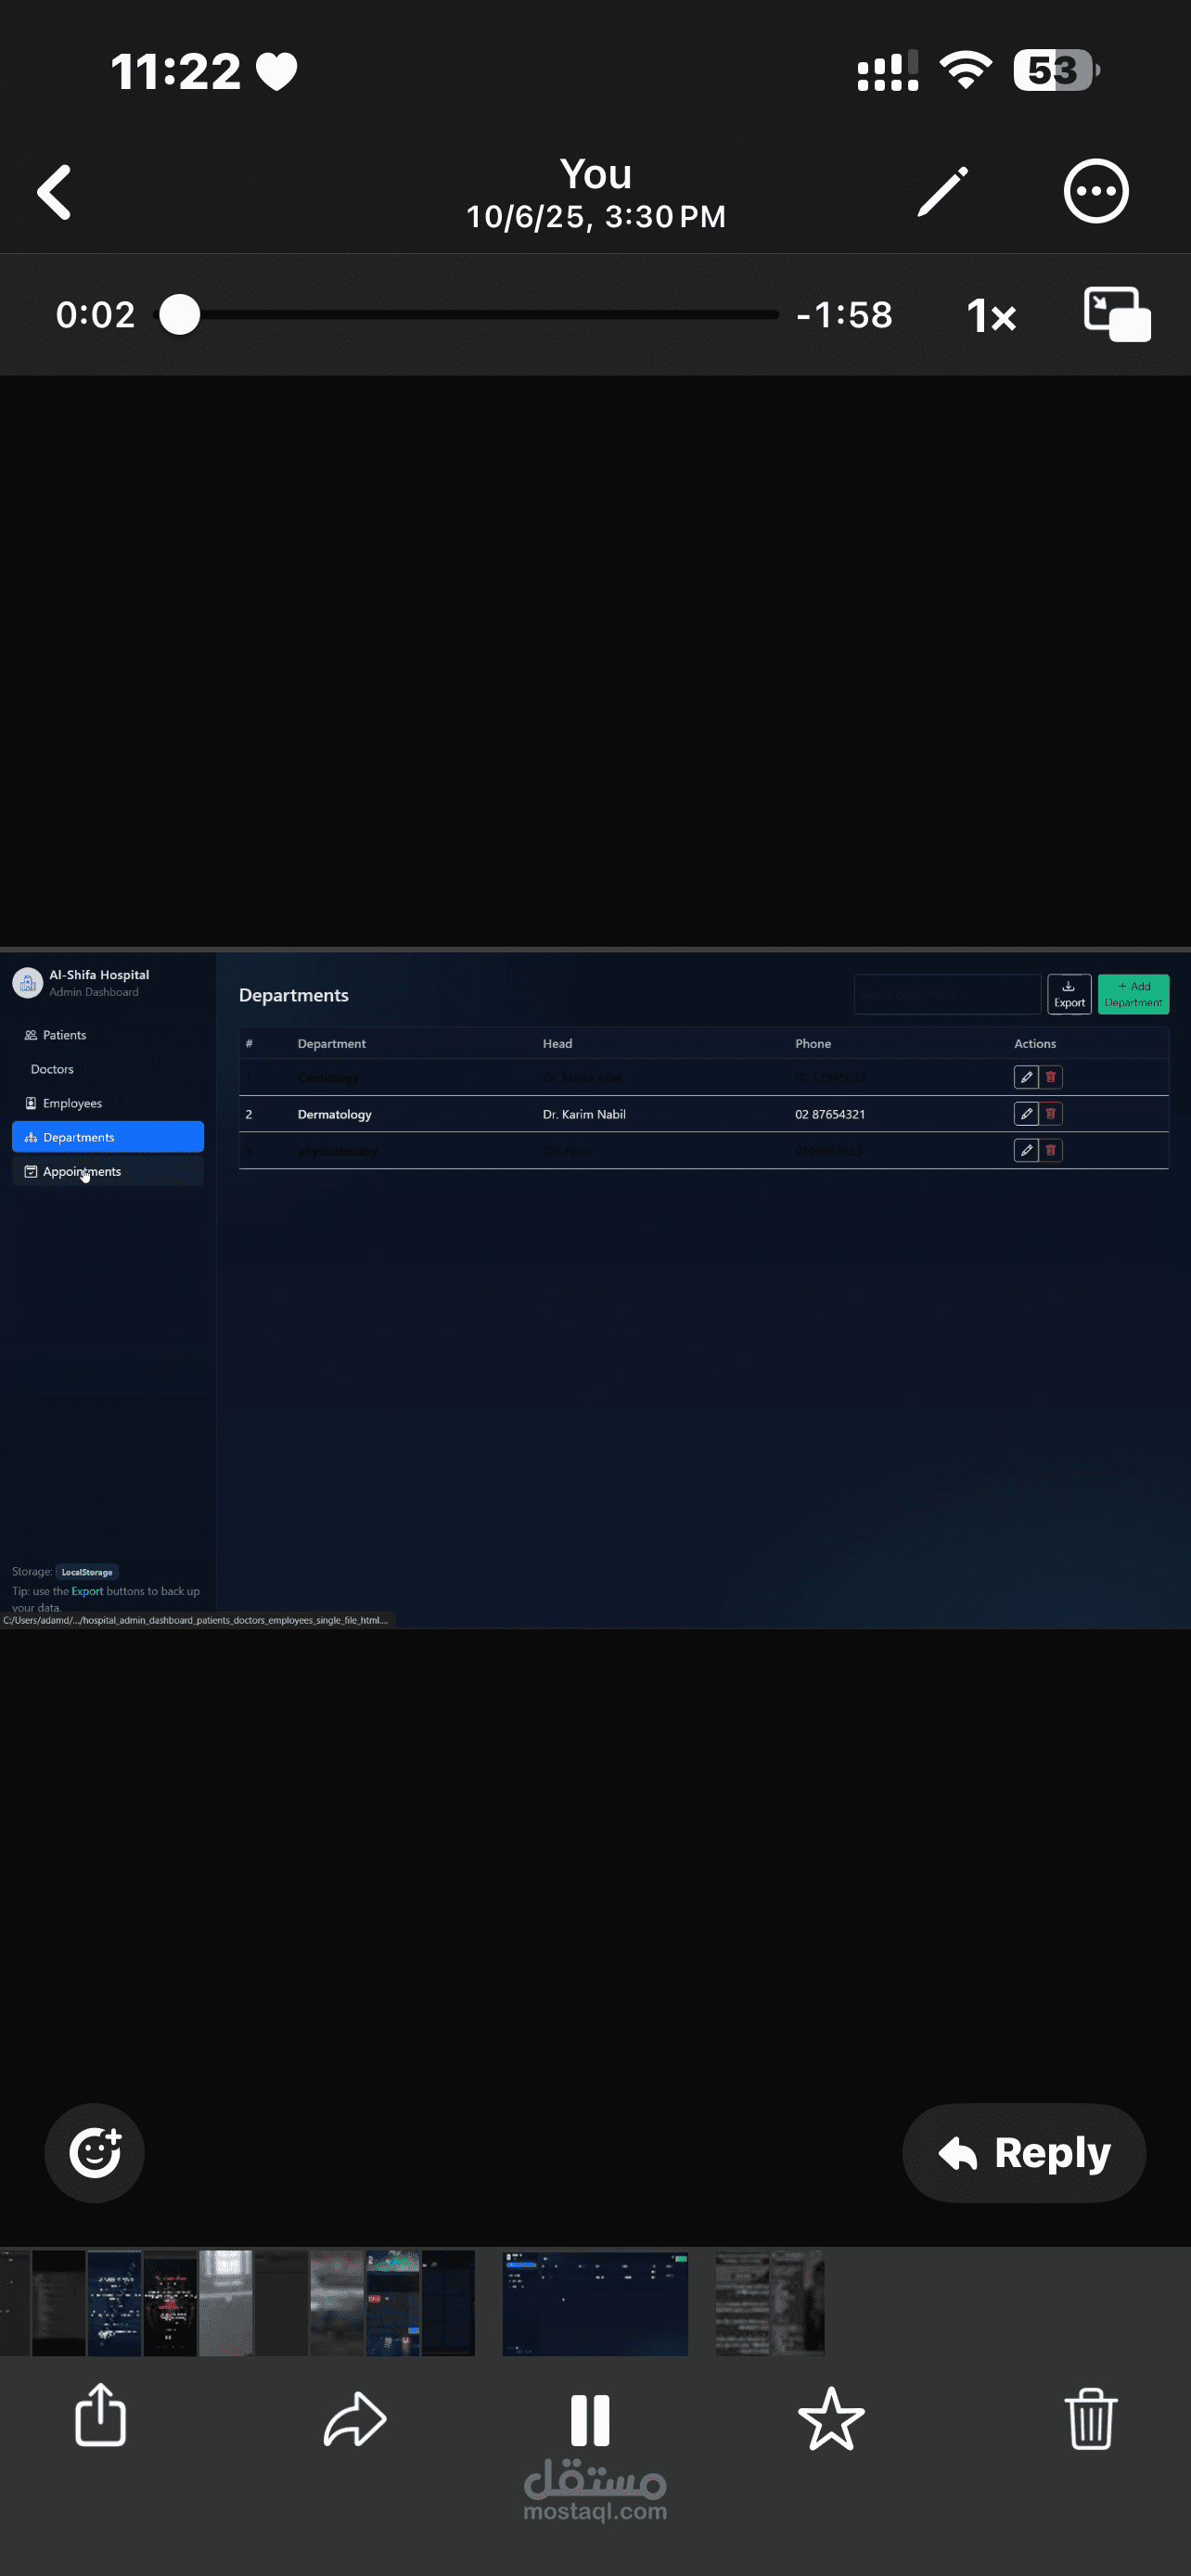
Task: Click the Dr. Karim Nabil cell
Action: pos(584,1114)
